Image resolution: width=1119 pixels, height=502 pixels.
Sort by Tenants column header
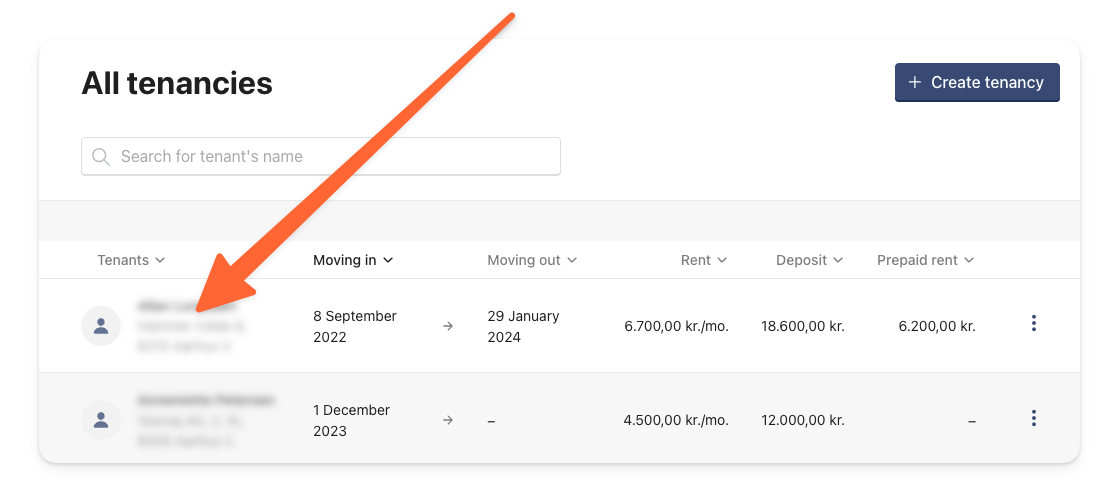[131, 260]
